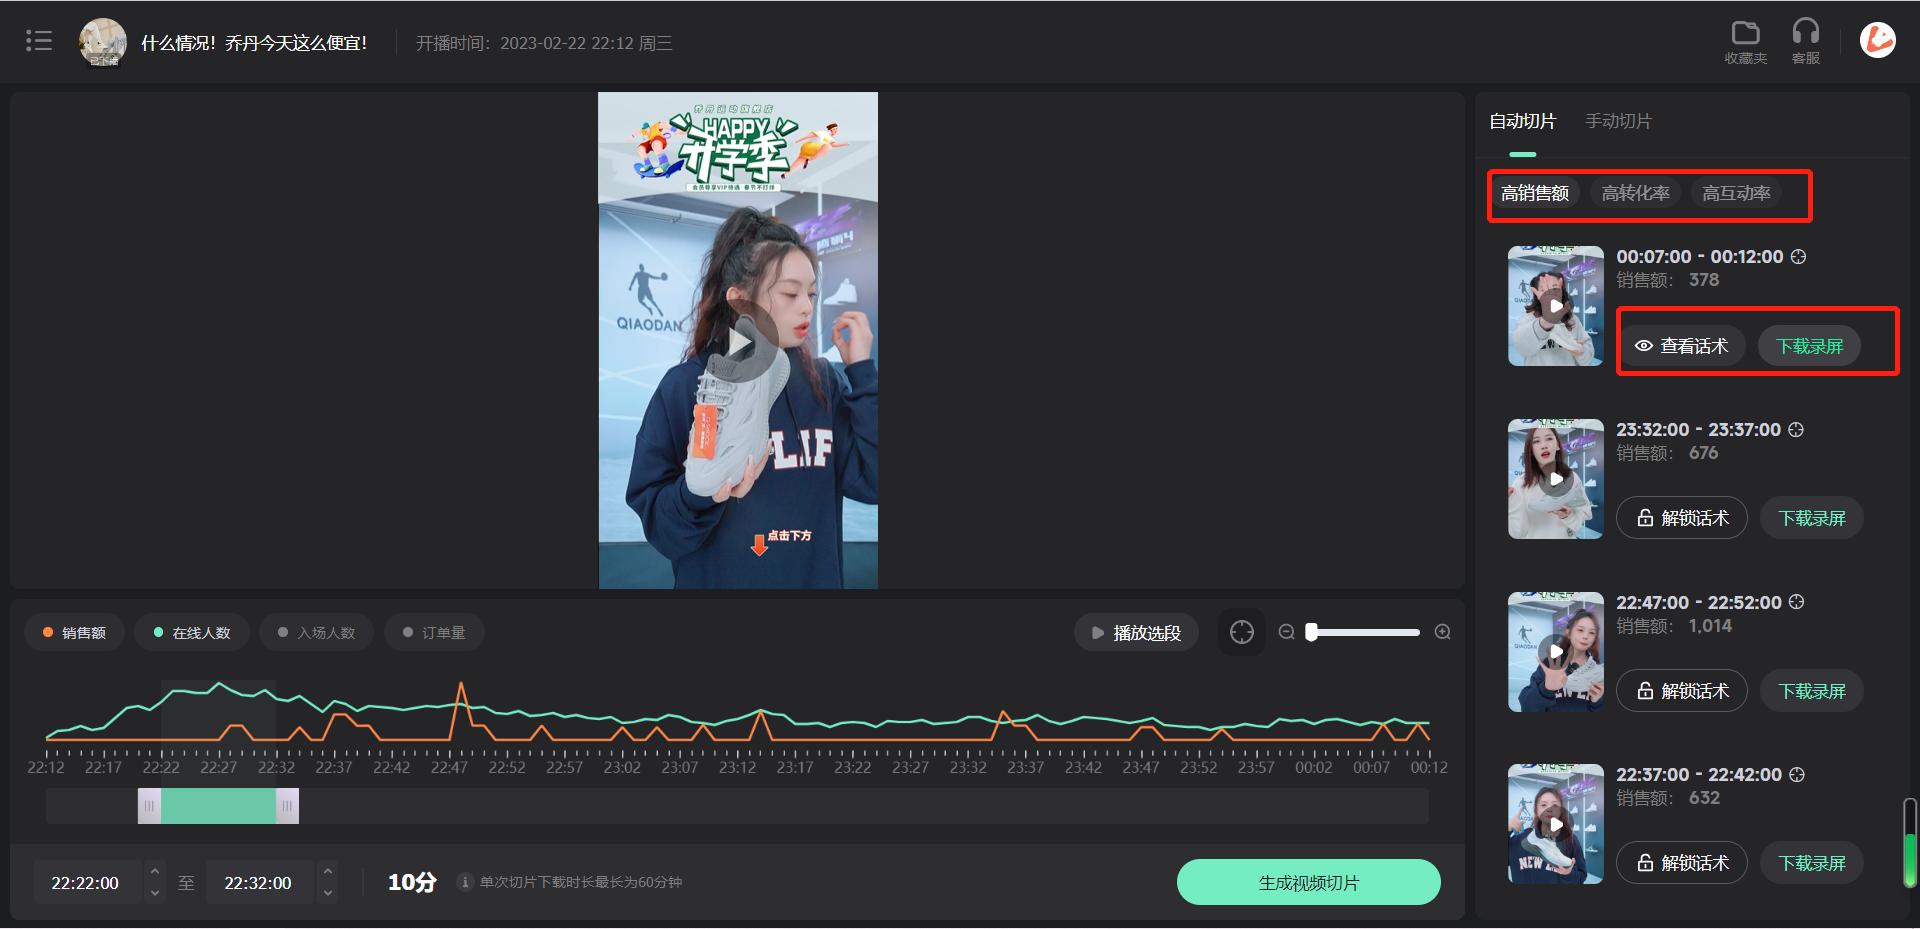Viewport: 1920px width, 929px height.
Task: Toggle the 销售额 metric legend
Action: pos(74,631)
